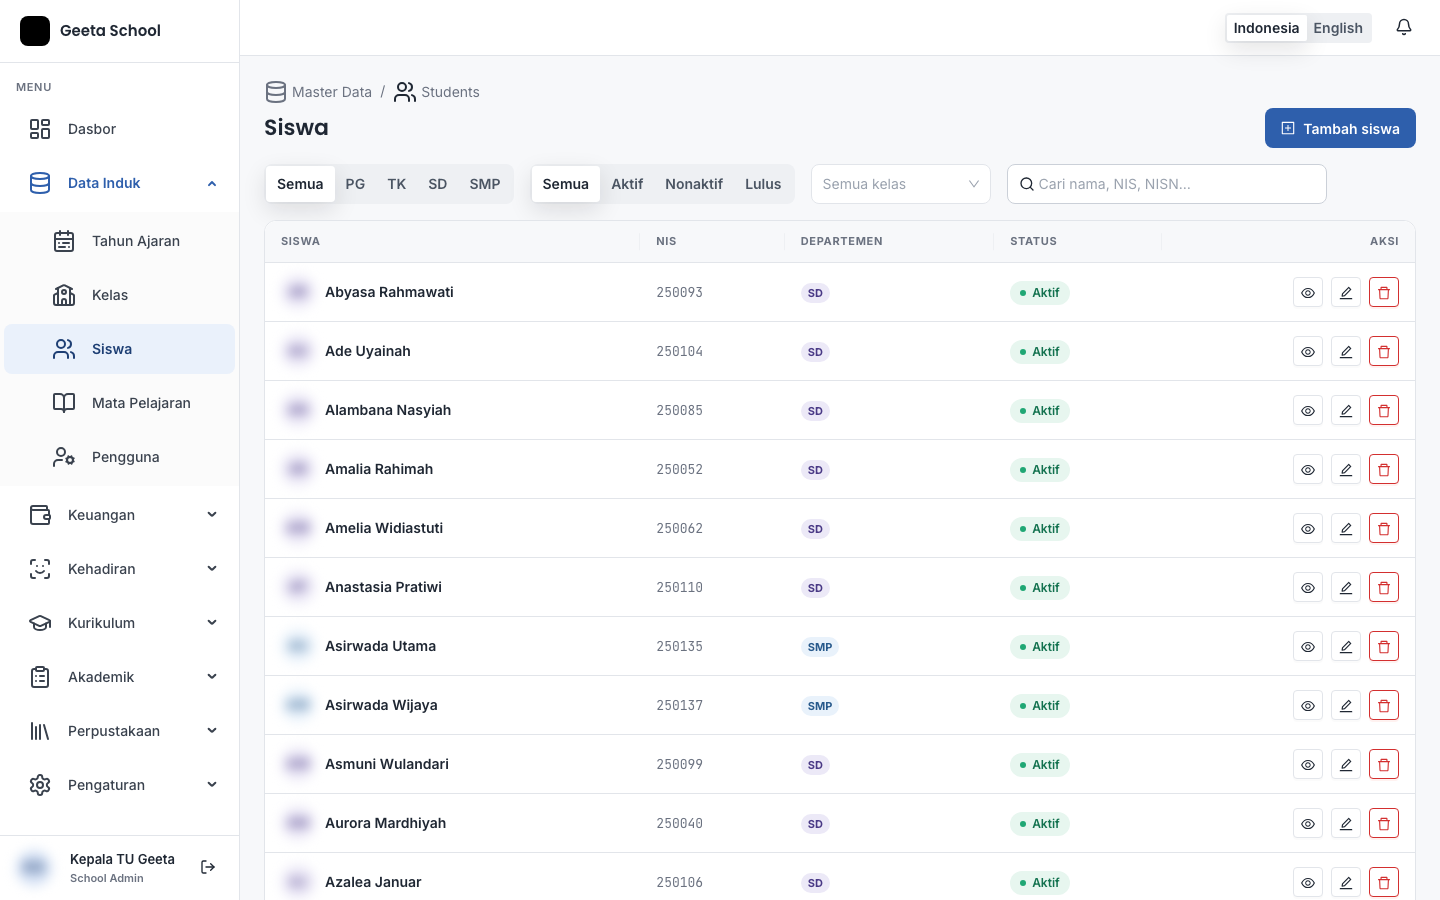Collapse the Data Induk menu

point(120,183)
